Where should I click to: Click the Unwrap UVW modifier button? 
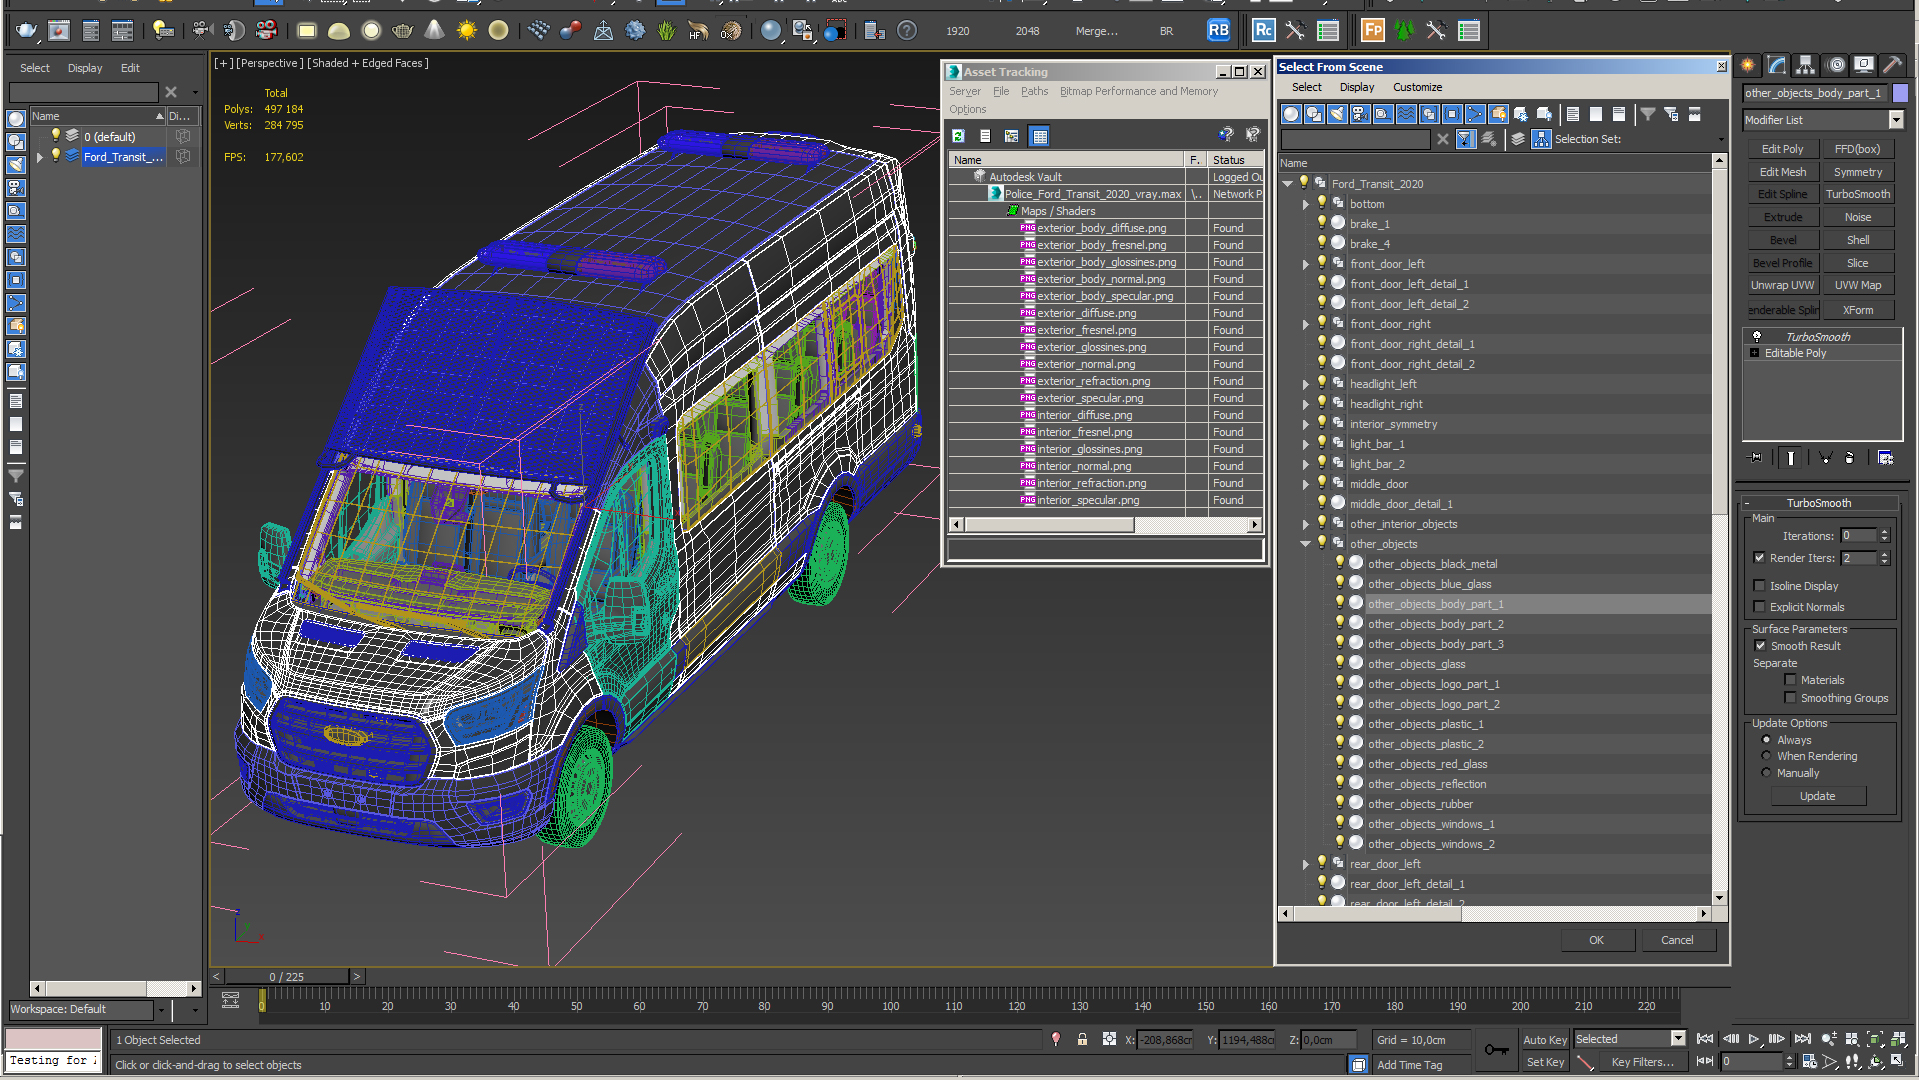coord(1782,285)
